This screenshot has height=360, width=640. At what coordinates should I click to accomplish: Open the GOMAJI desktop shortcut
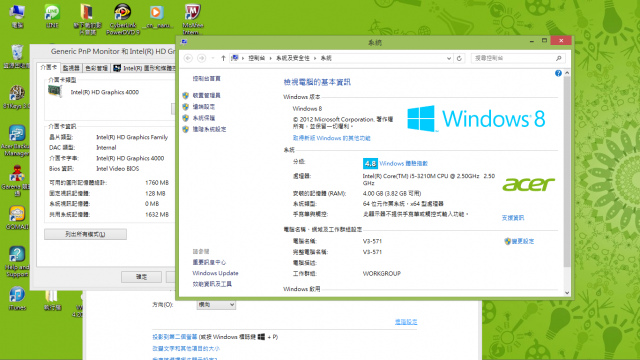(17, 218)
